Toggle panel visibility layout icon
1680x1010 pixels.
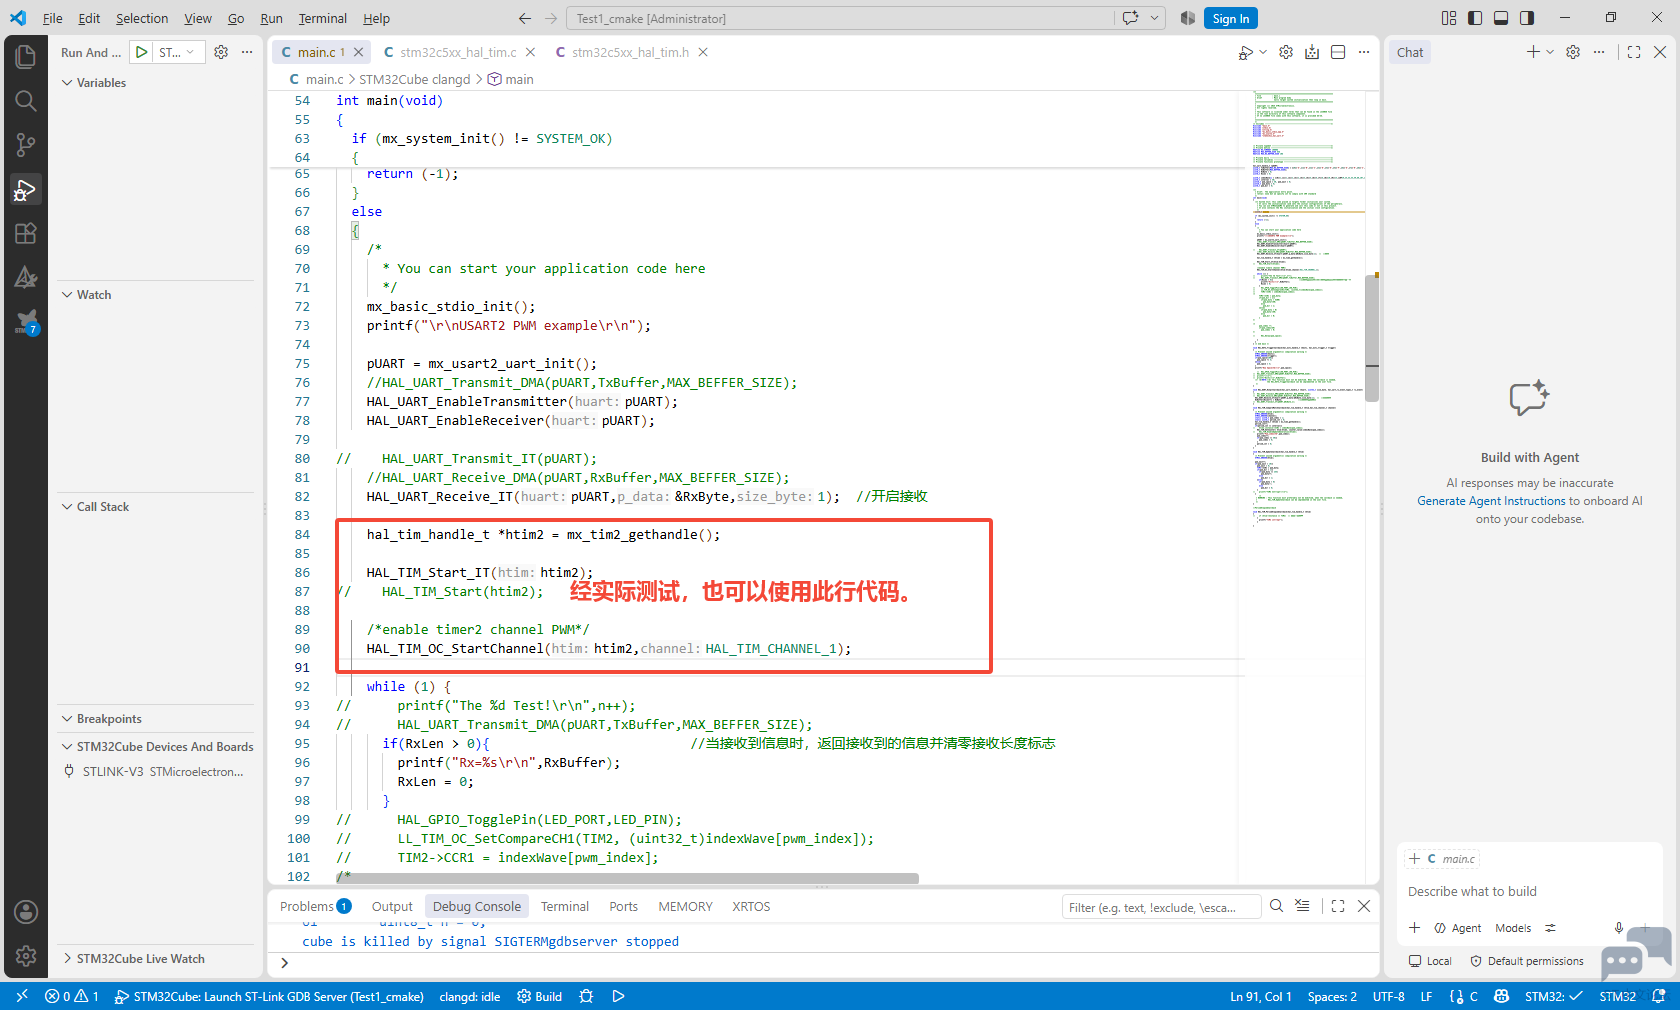(x=1501, y=18)
